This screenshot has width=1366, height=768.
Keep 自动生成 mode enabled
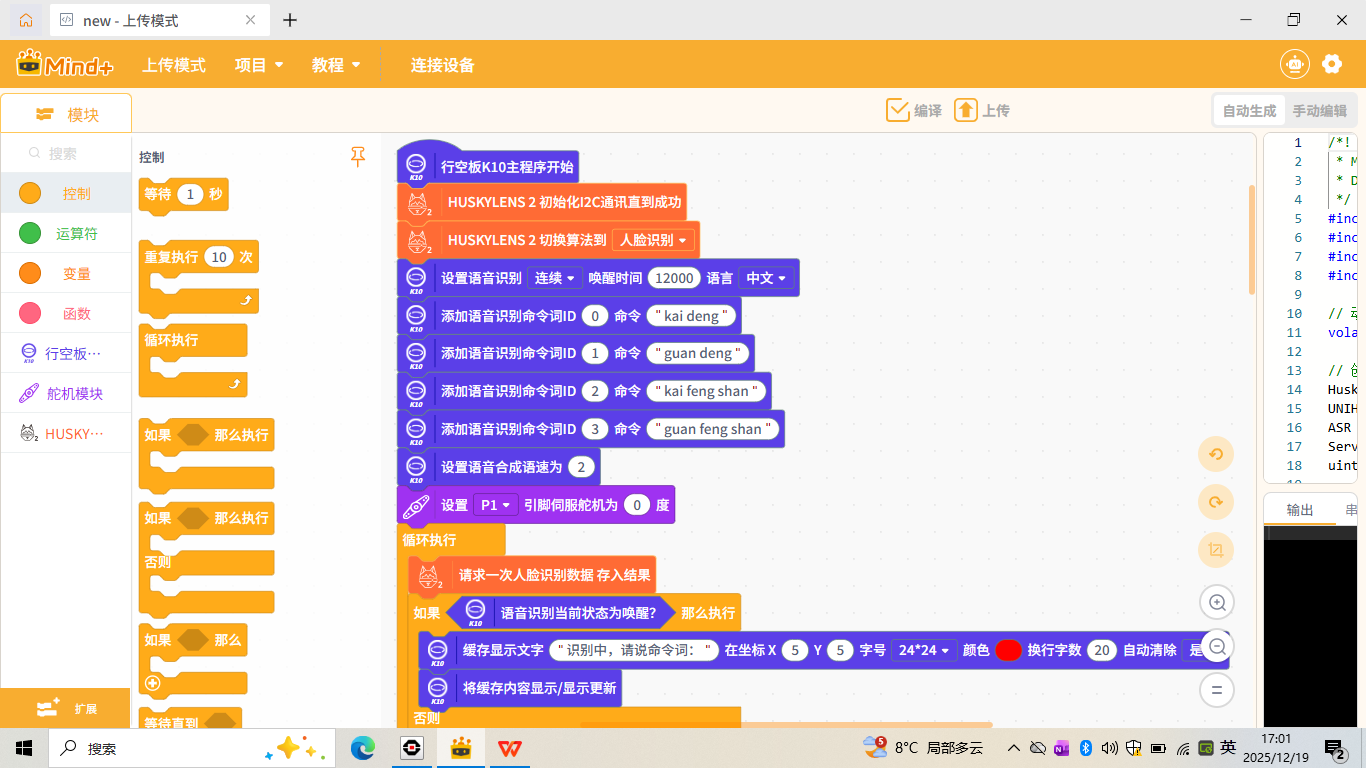point(1248,110)
